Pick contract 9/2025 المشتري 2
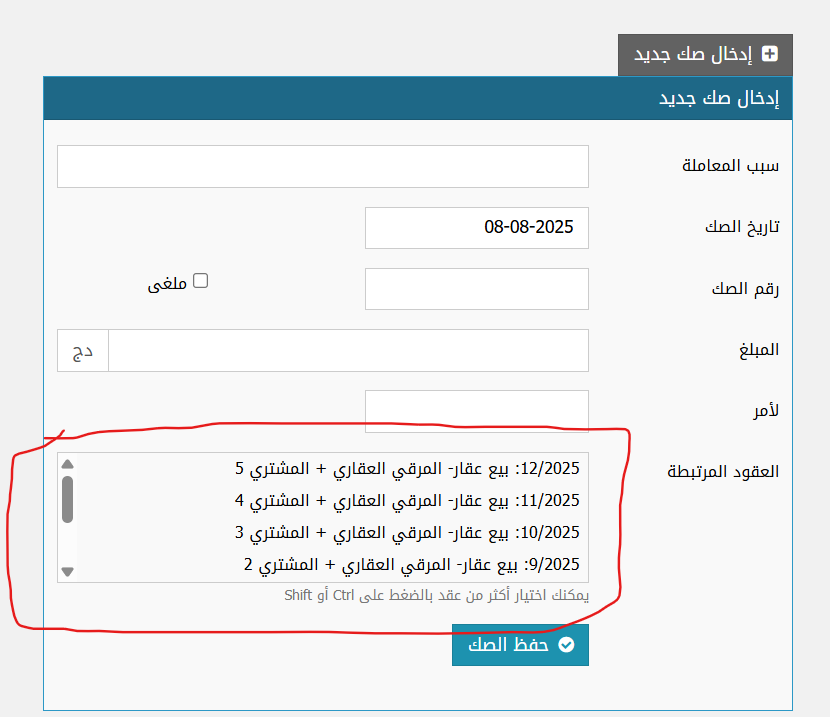Viewport: 830px width, 717px height. pos(411,564)
